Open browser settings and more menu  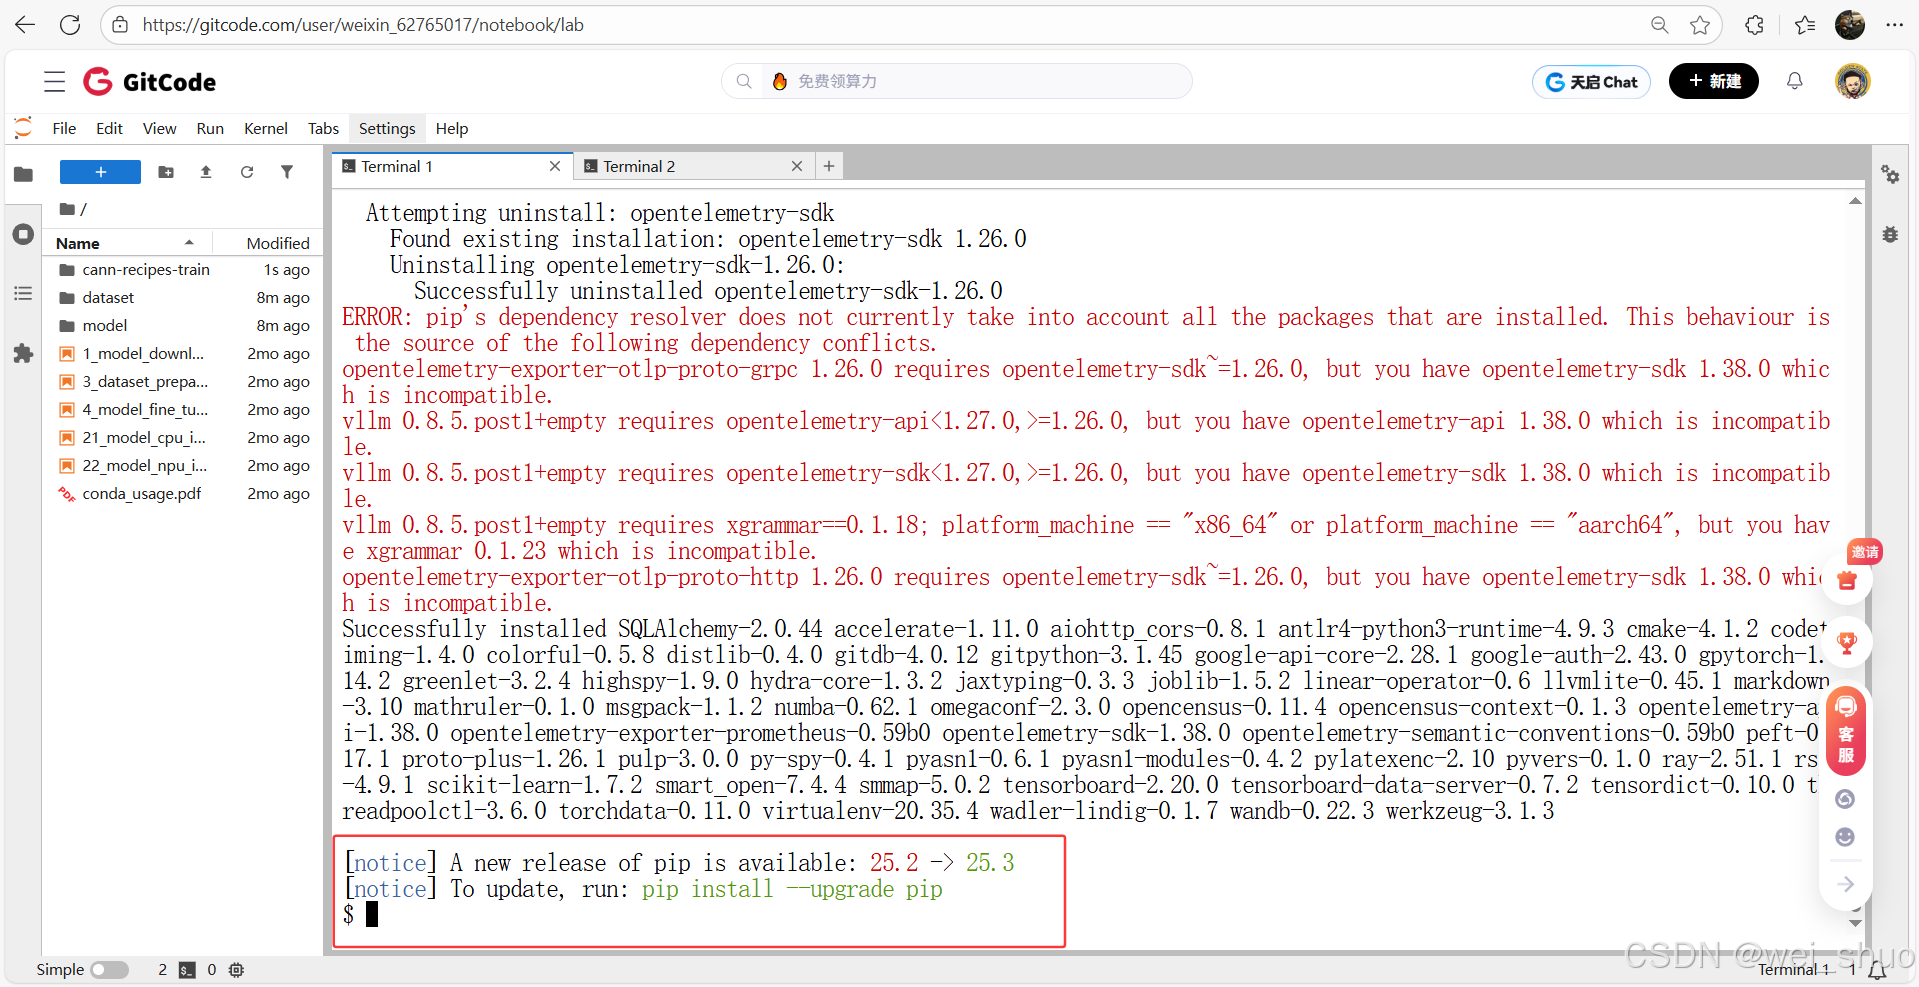pyautogui.click(x=1895, y=25)
